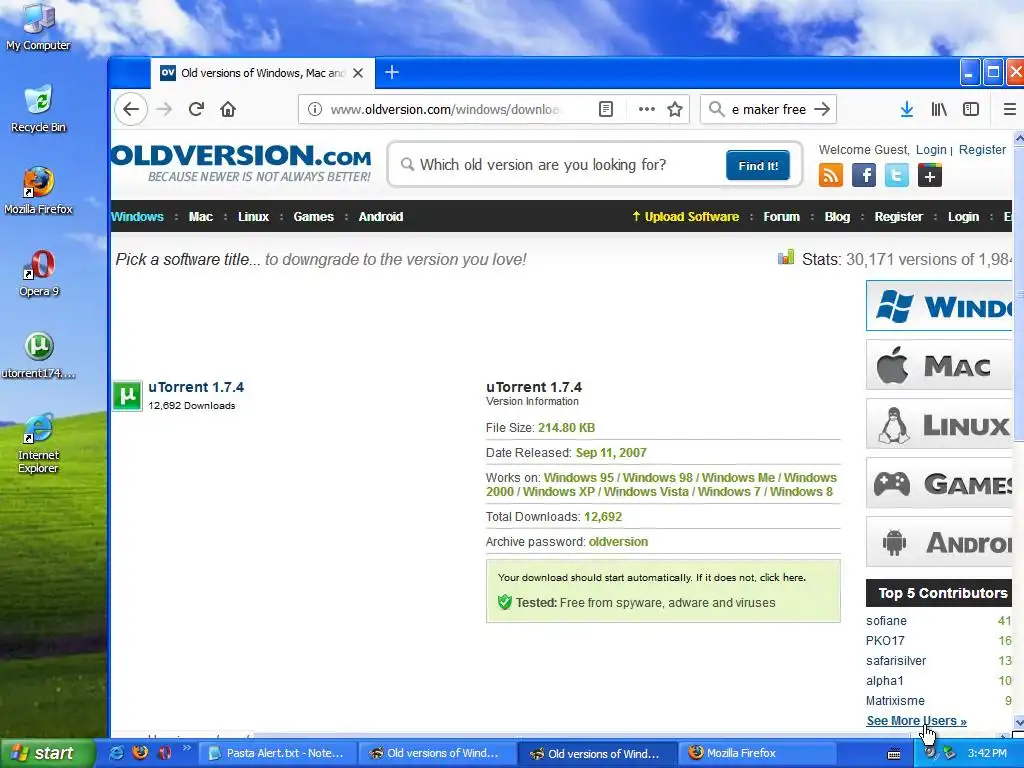Select the Recycle Bin desktop icon

[39, 109]
